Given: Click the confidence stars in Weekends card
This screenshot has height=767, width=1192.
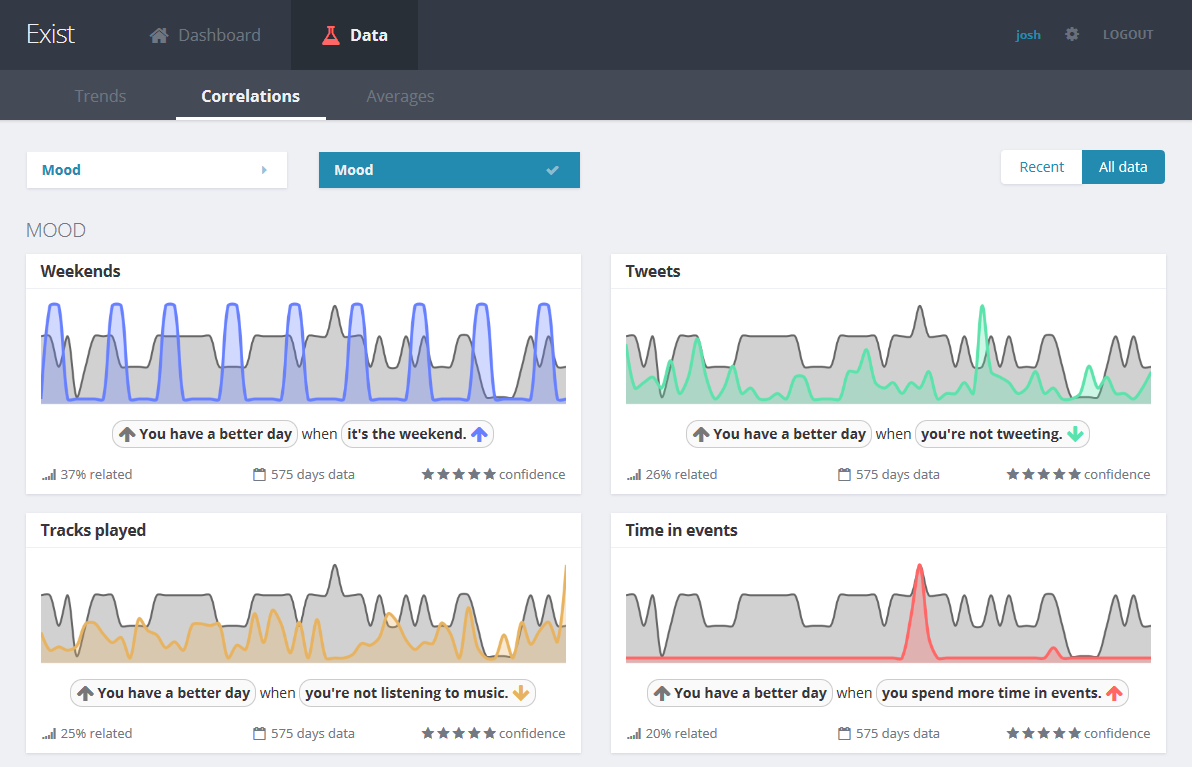Looking at the screenshot, I should click(x=458, y=475).
